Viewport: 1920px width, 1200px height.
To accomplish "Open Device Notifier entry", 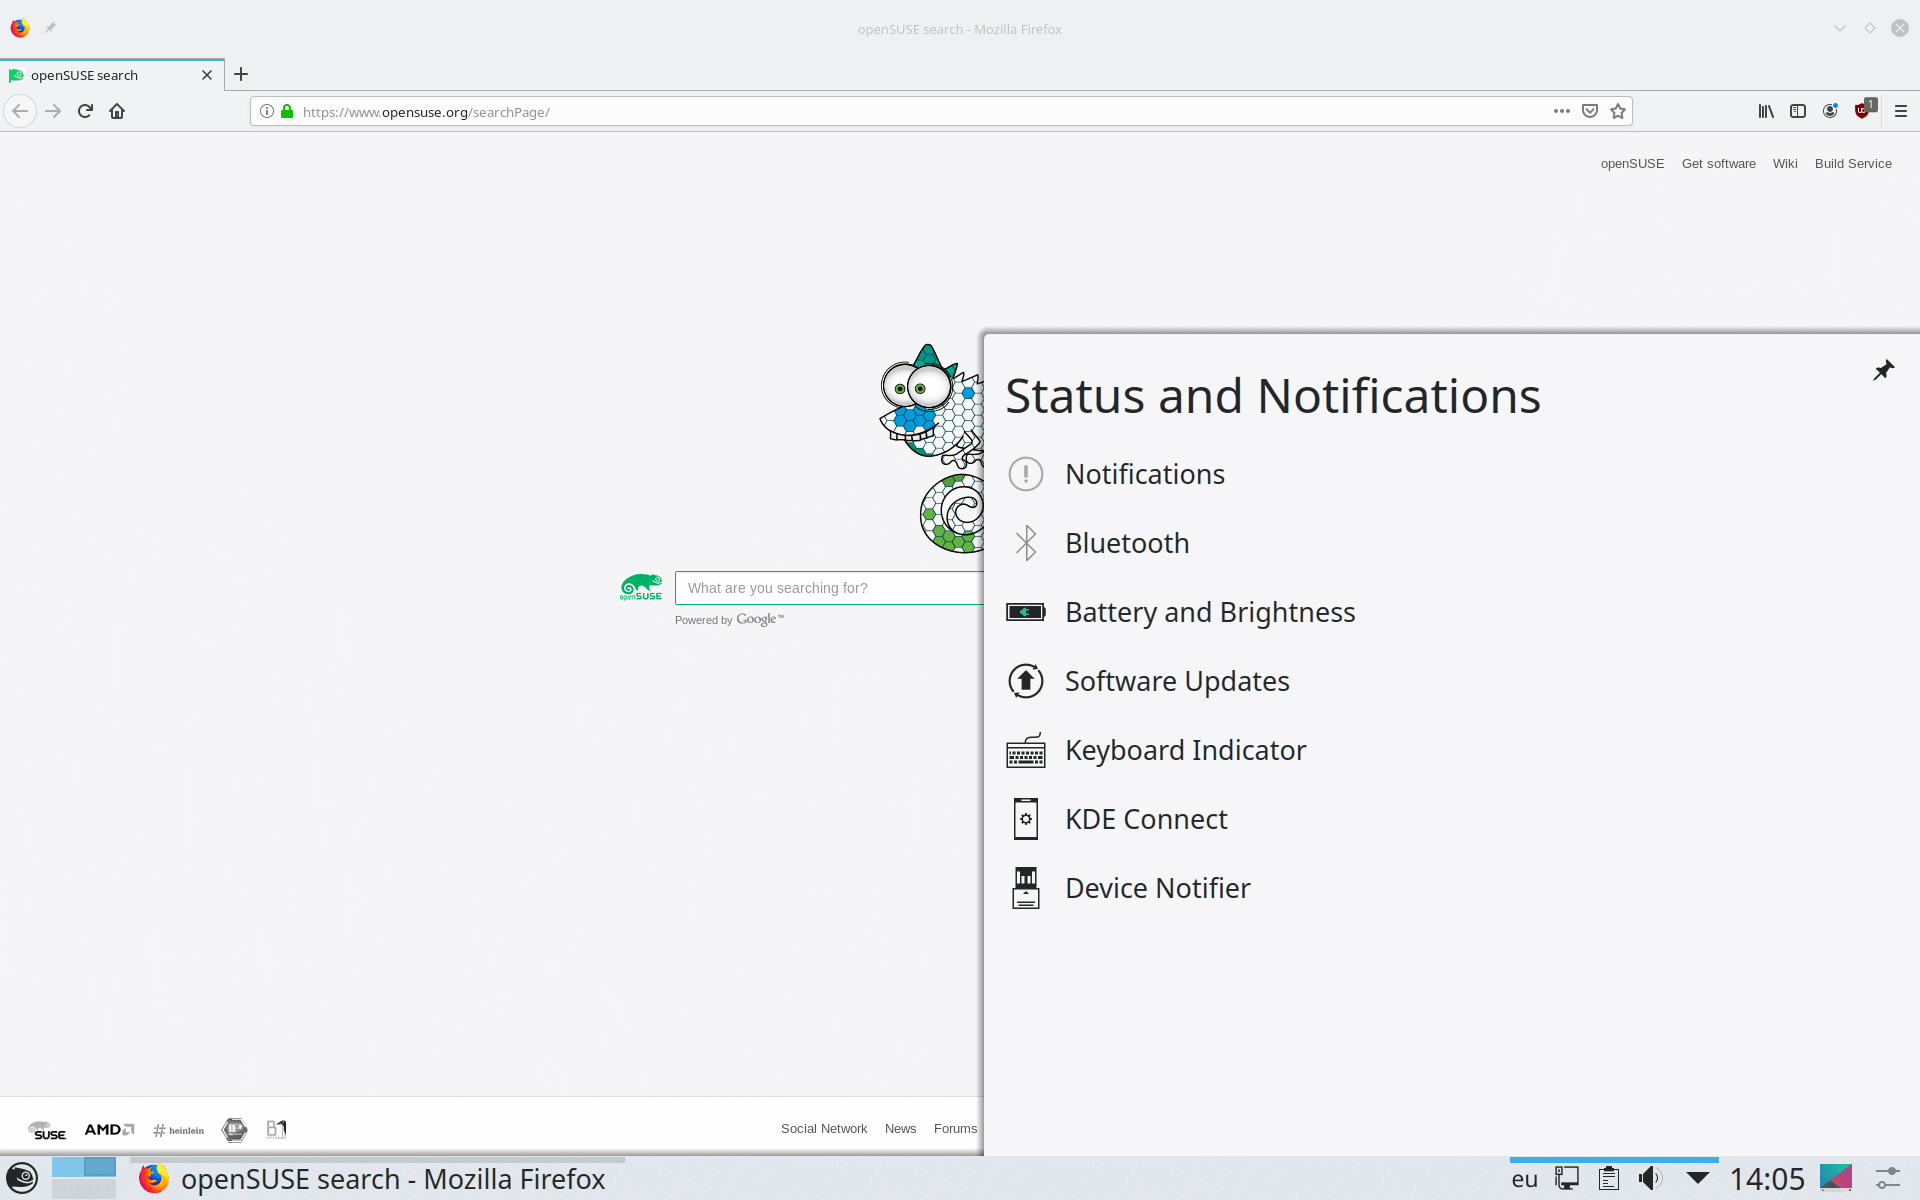I will pyautogui.click(x=1450, y=888).
